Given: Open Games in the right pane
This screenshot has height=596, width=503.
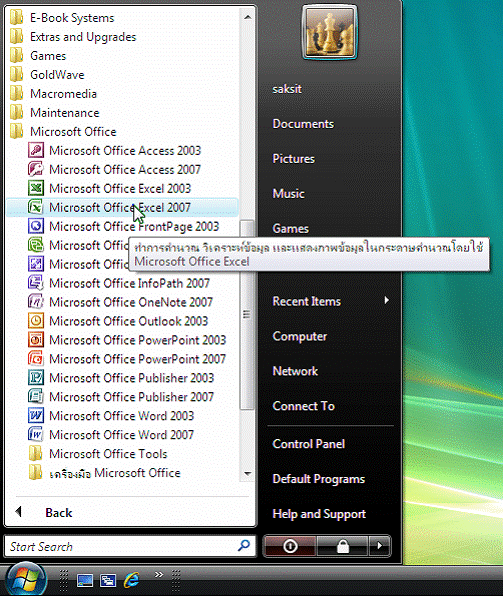Looking at the screenshot, I should [x=290, y=229].
